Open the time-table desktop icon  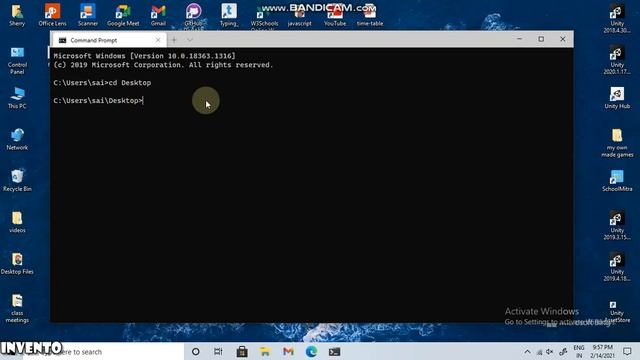(370, 16)
